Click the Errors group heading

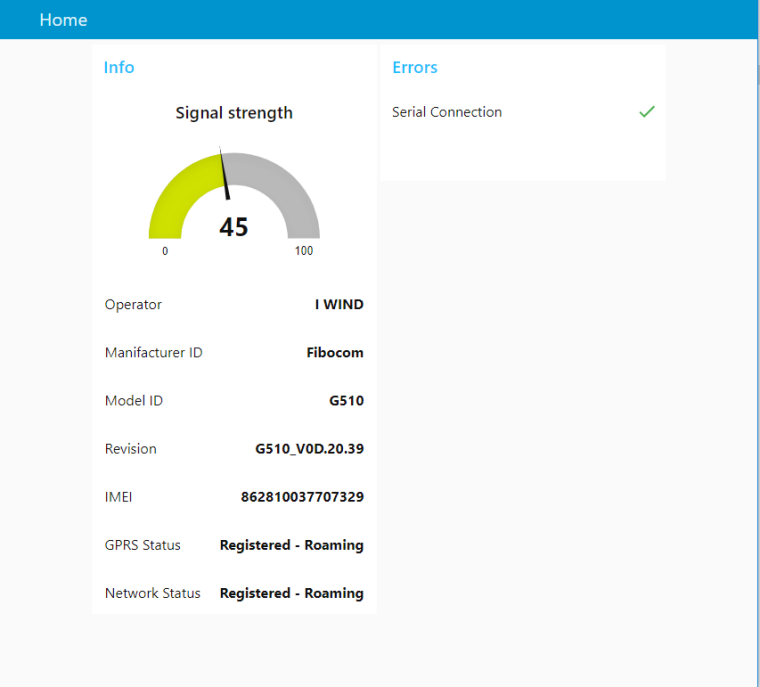point(415,68)
